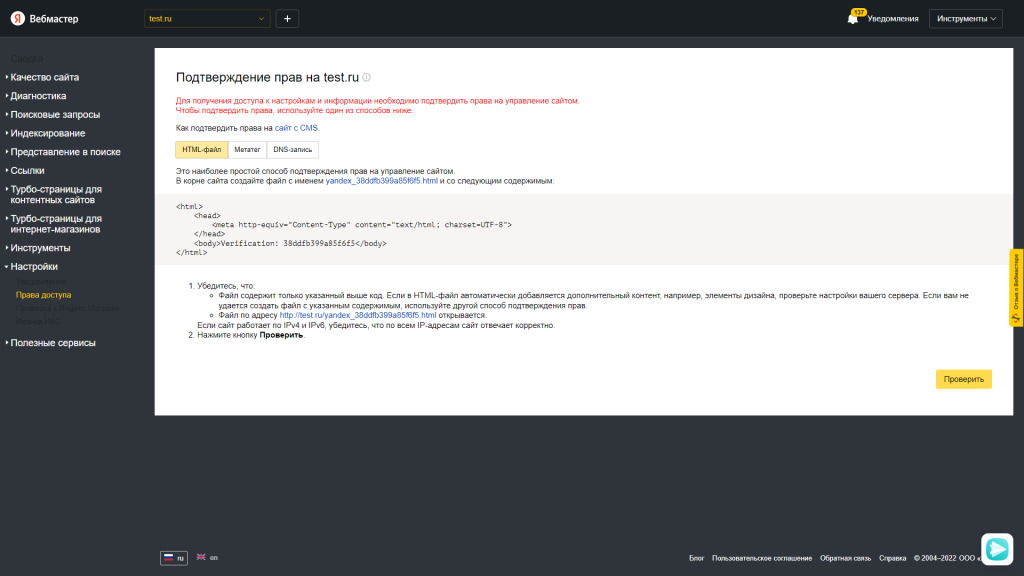Expand the Индексирование sidebar section
Image resolution: width=1024 pixels, height=576 pixels.
click(x=47, y=133)
